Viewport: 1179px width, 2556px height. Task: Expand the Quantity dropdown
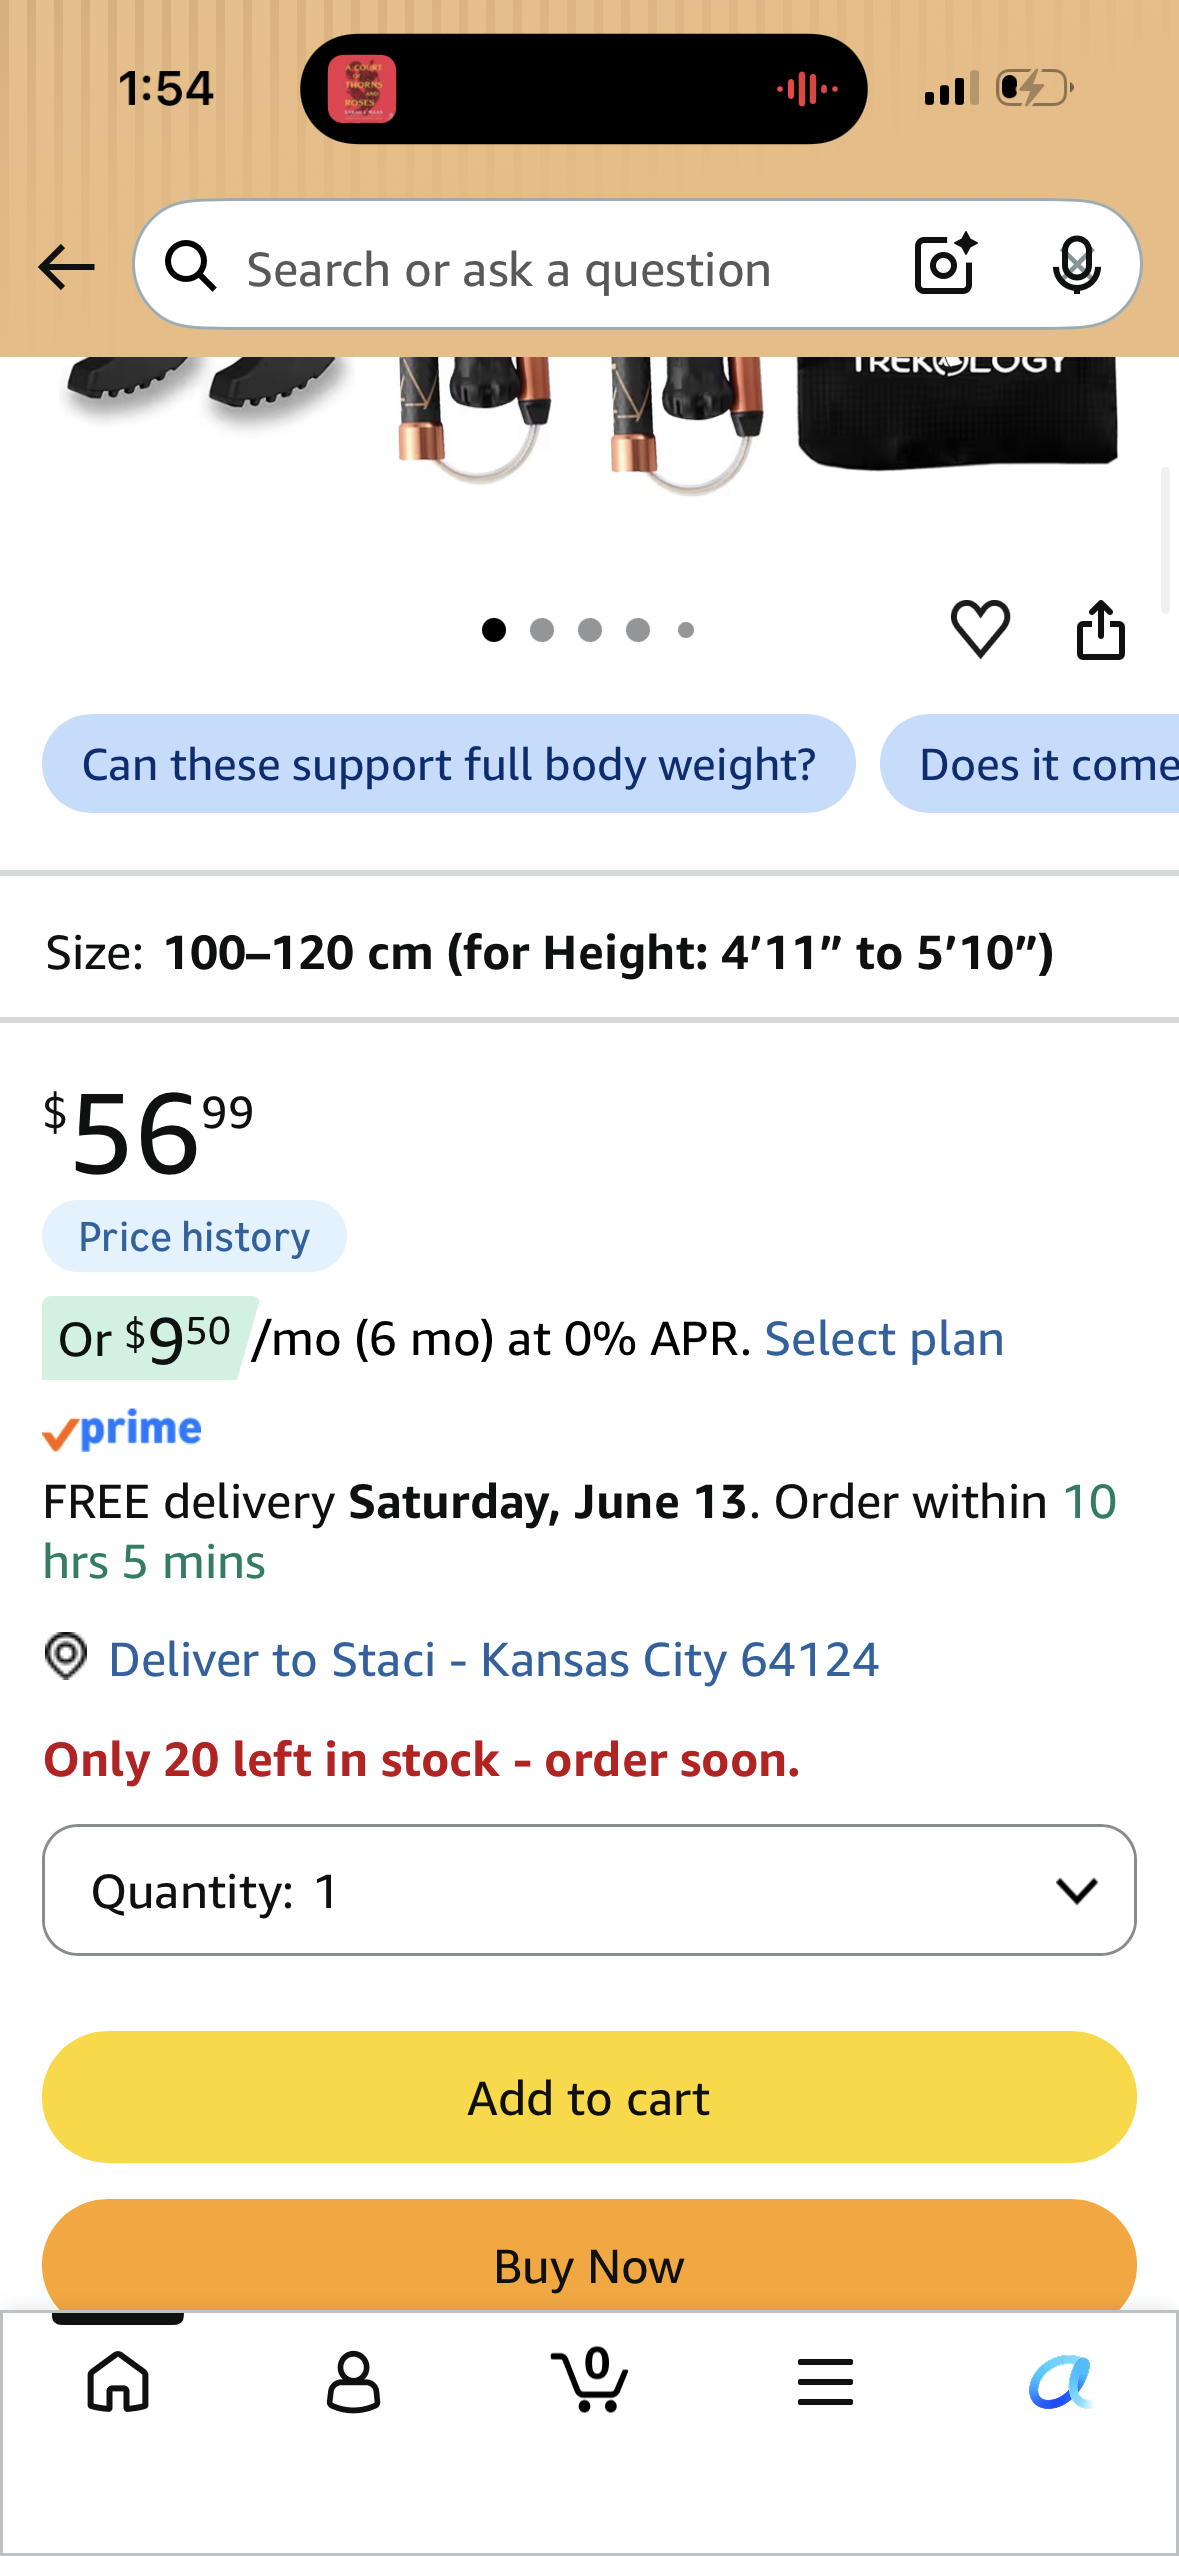pos(589,1890)
